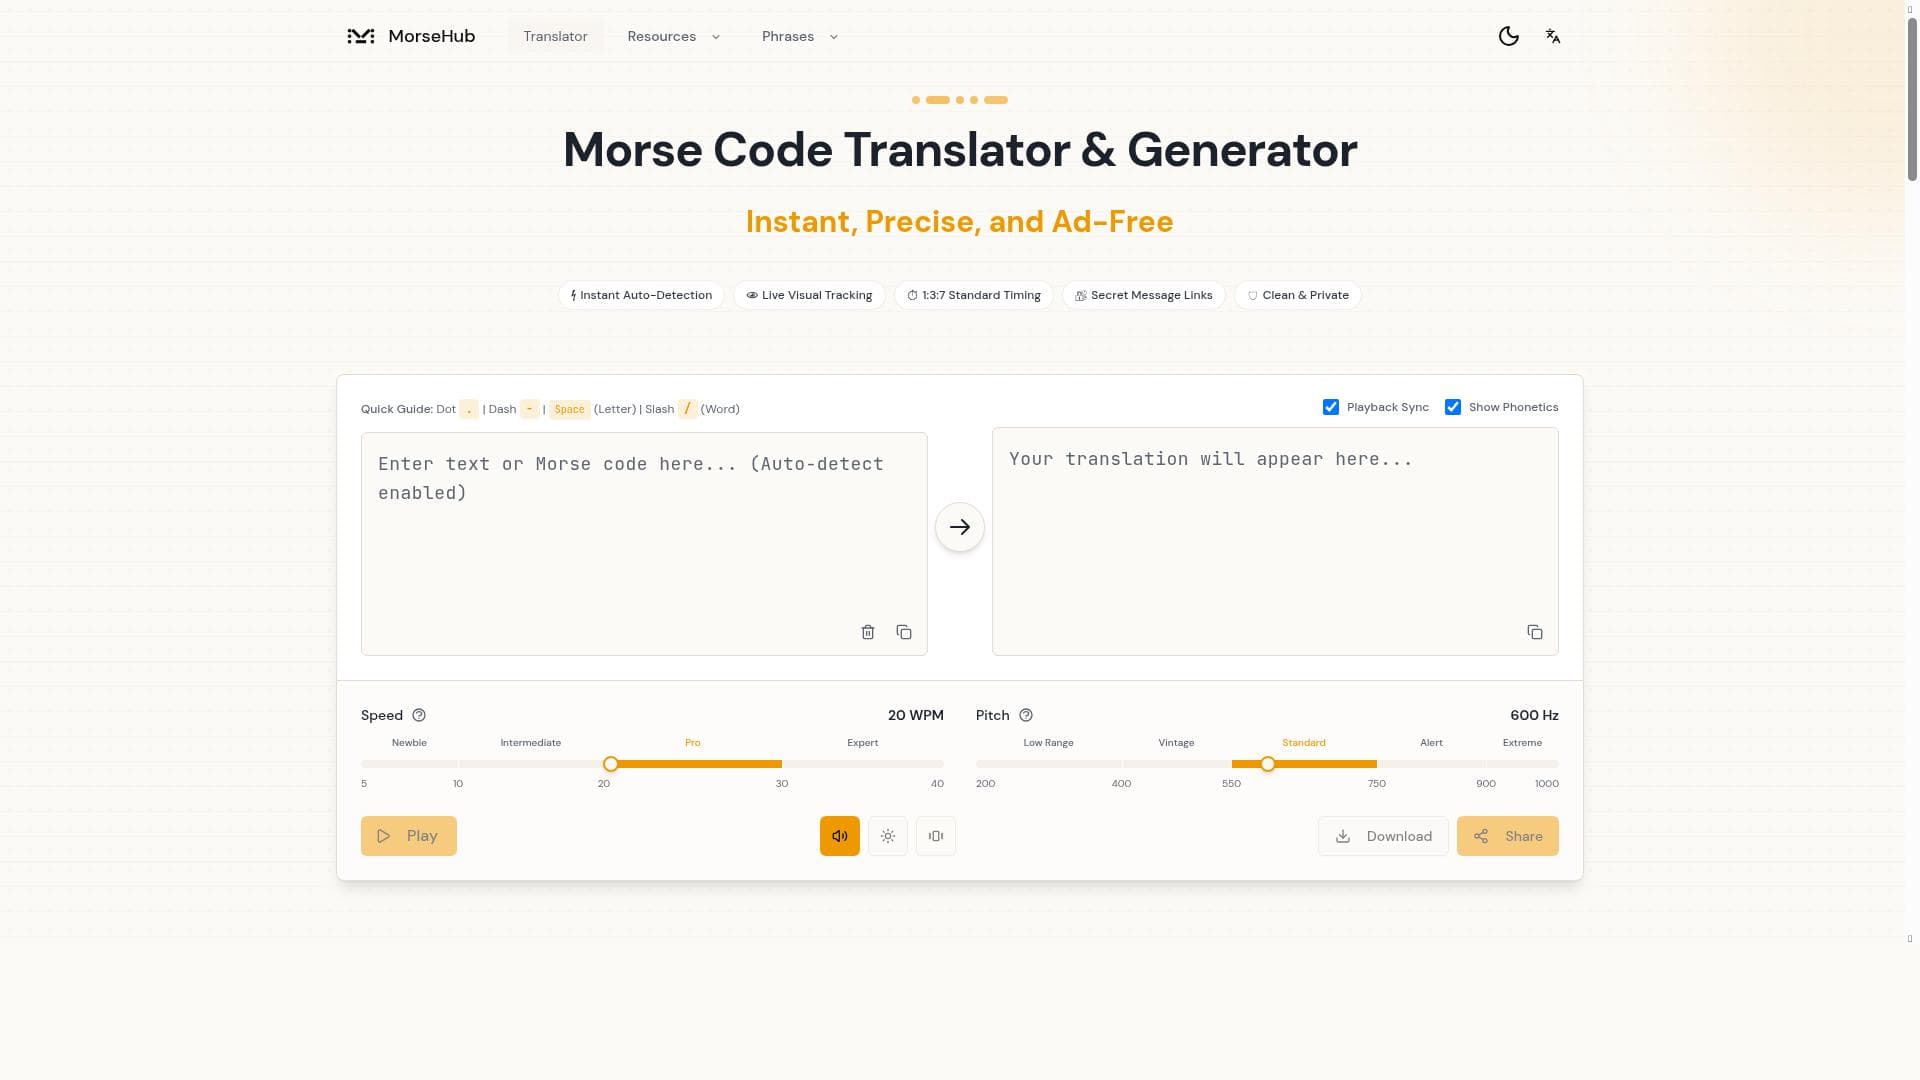Toggle dark mode moon icon

(1508, 36)
